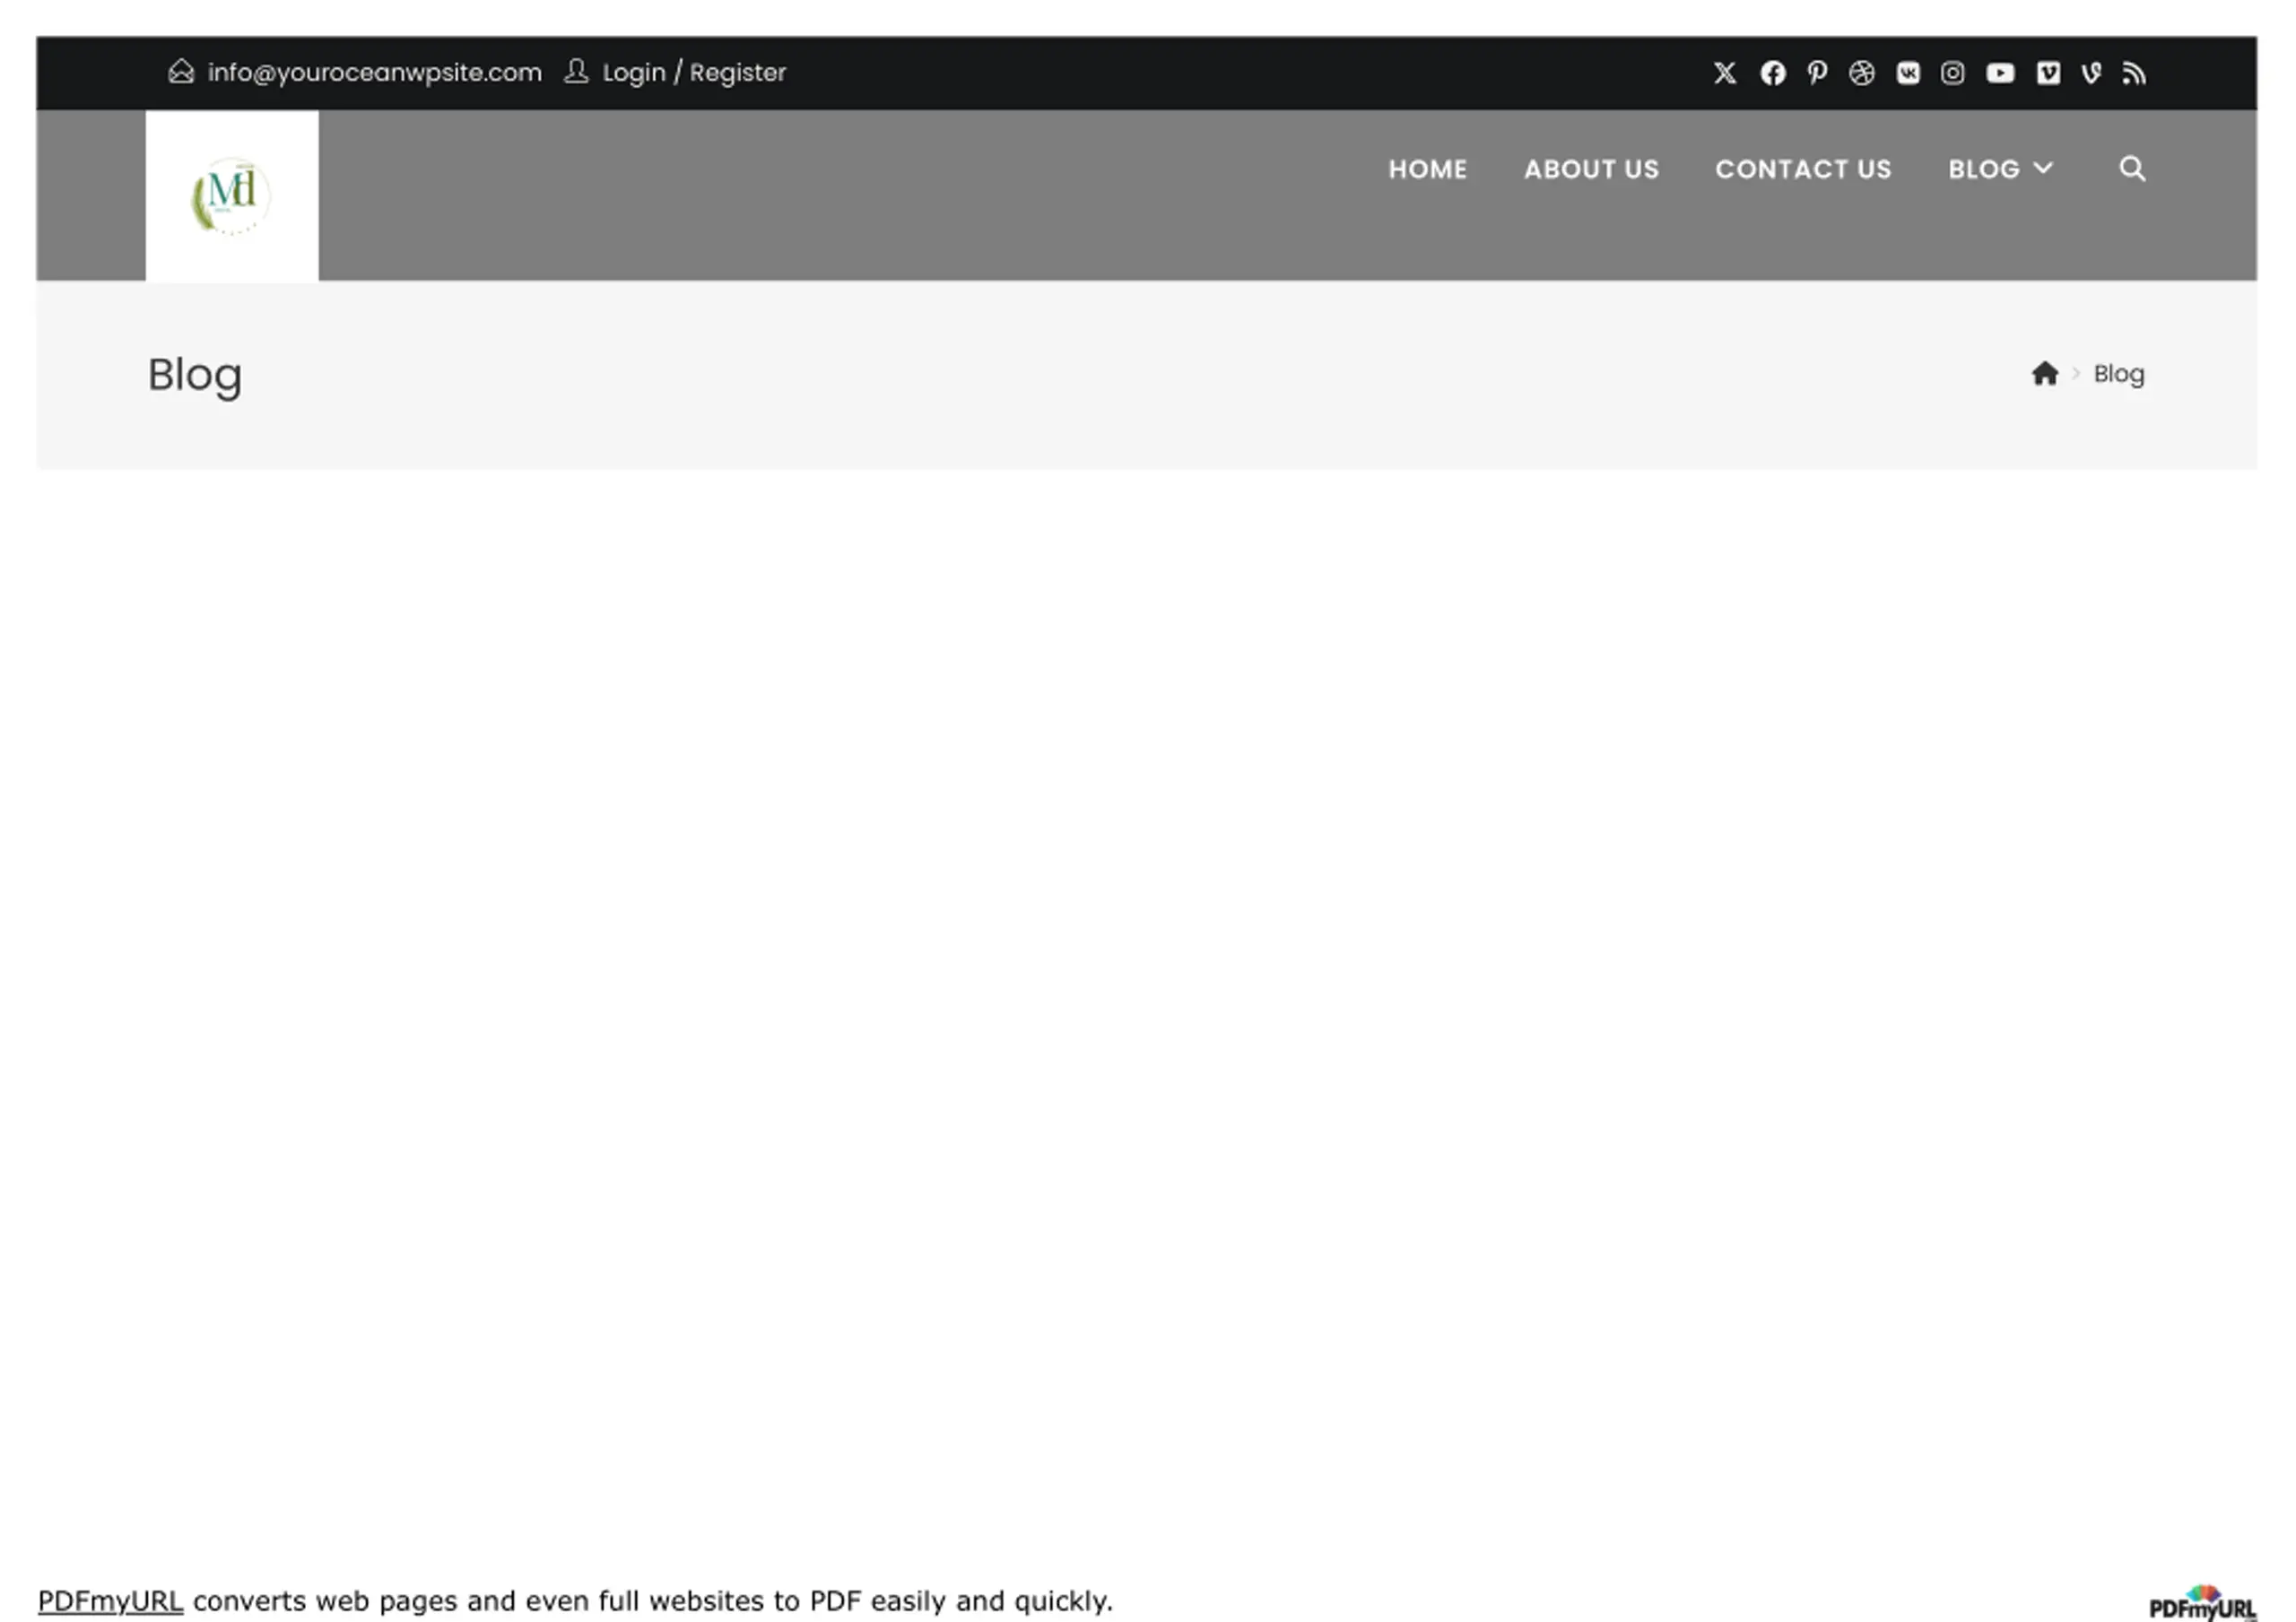The height and width of the screenshot is (1622, 2296).
Task: Click the Facebook icon in top bar
Action: (1772, 73)
